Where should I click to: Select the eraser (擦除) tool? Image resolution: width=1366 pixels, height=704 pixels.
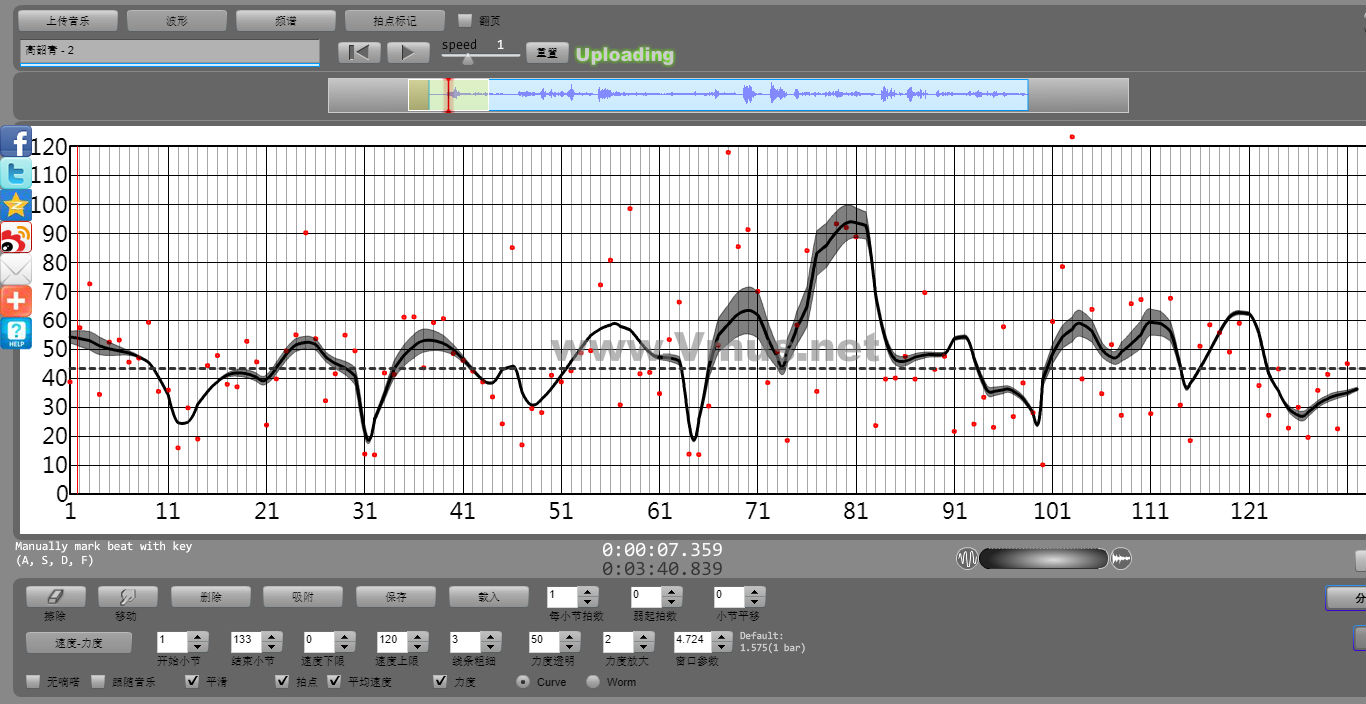[x=55, y=597]
